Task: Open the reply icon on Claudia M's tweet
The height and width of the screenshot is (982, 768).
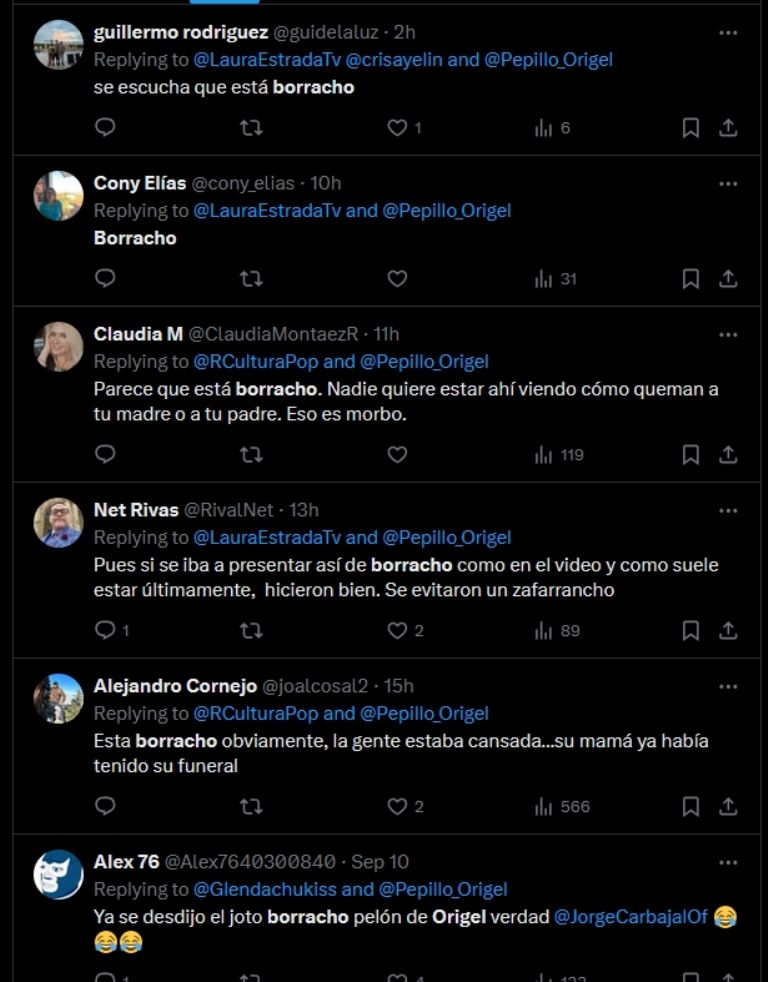Action: coord(104,455)
